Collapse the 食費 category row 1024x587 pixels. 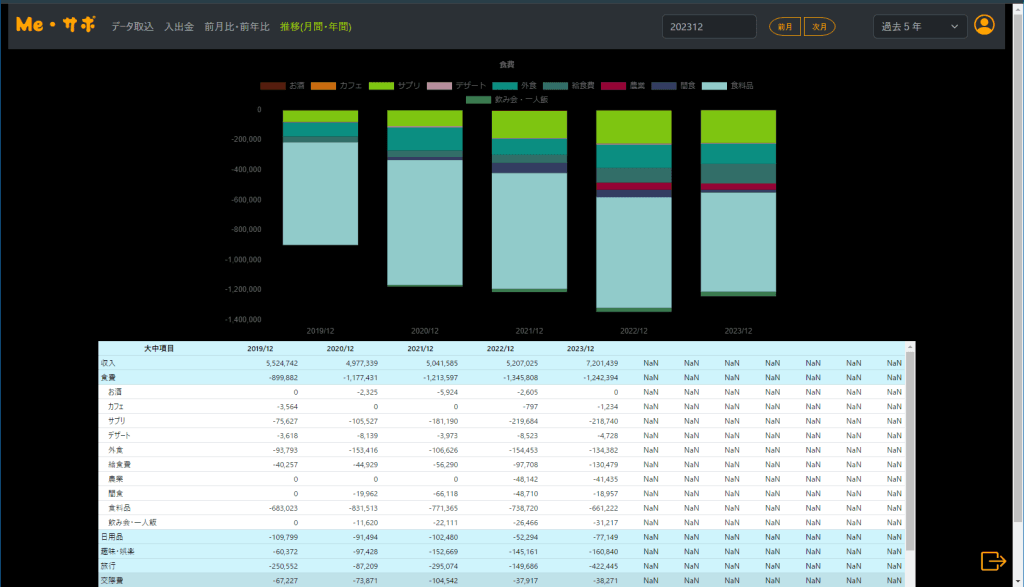(108, 378)
